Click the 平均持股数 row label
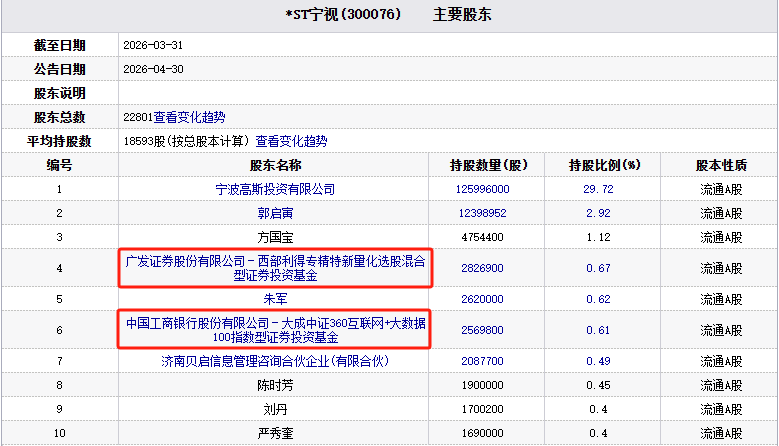Image resolution: width=779 pixels, height=446 pixels. coord(60,141)
